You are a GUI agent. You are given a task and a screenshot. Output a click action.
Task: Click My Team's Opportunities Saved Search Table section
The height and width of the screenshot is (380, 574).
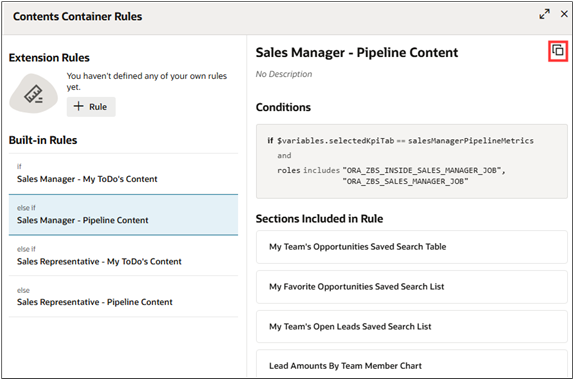(412, 247)
